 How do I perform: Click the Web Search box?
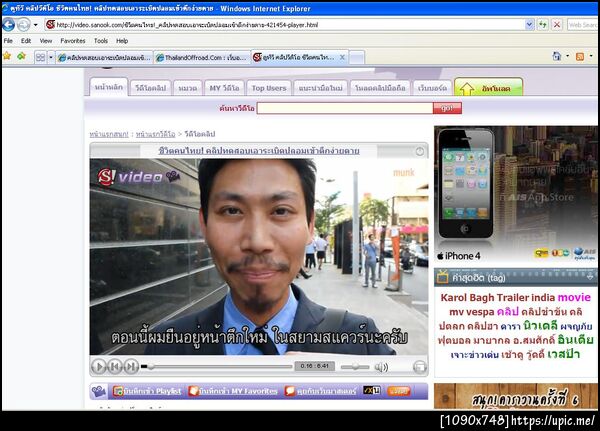pos(582,25)
